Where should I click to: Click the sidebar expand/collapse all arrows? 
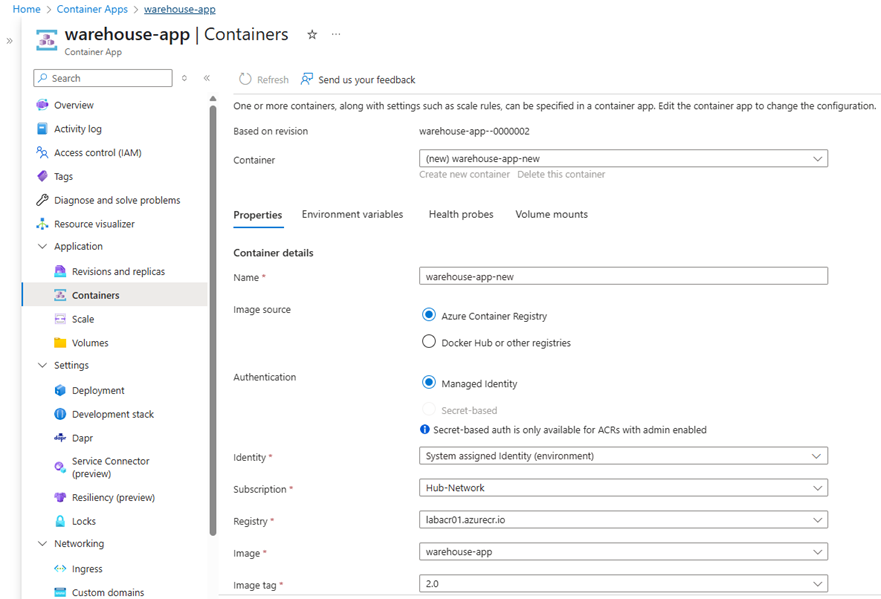pyautogui.click(x=184, y=78)
